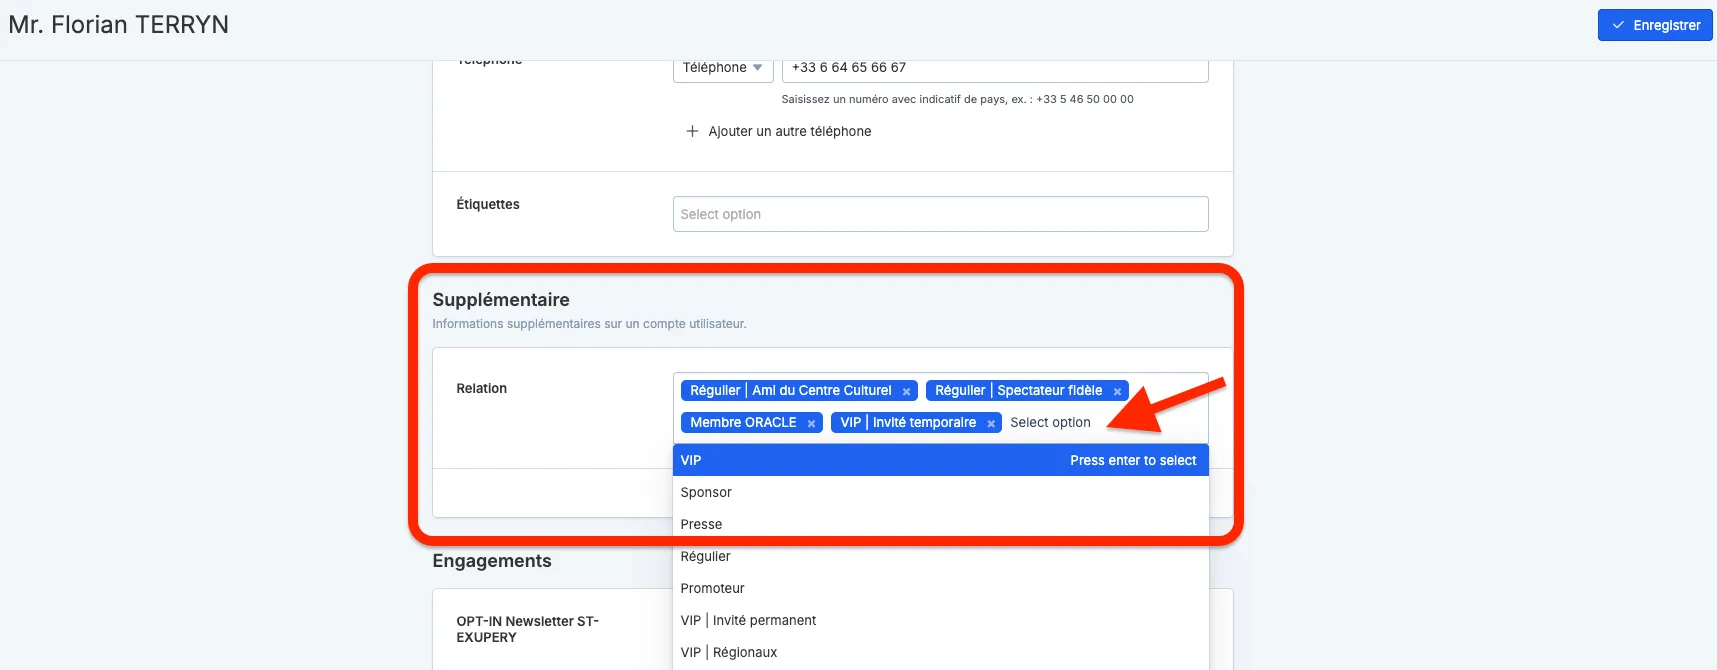Select "VIP | Régionaux" option
The width and height of the screenshot is (1717, 670).
[x=940, y=652]
